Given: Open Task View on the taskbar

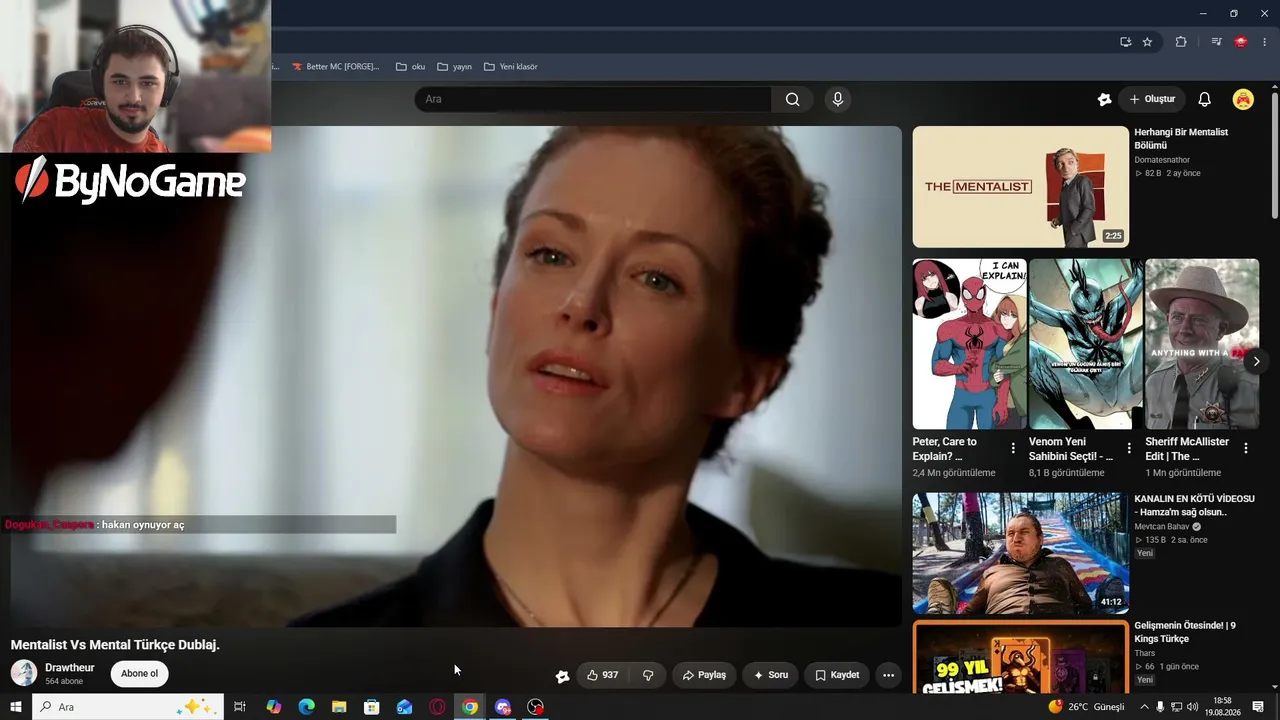Looking at the screenshot, I should (x=240, y=707).
